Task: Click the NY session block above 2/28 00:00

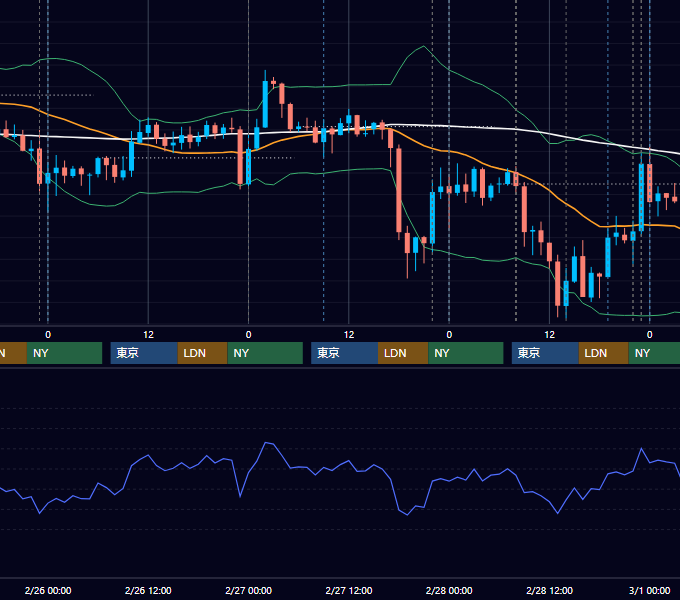Action: point(466,353)
